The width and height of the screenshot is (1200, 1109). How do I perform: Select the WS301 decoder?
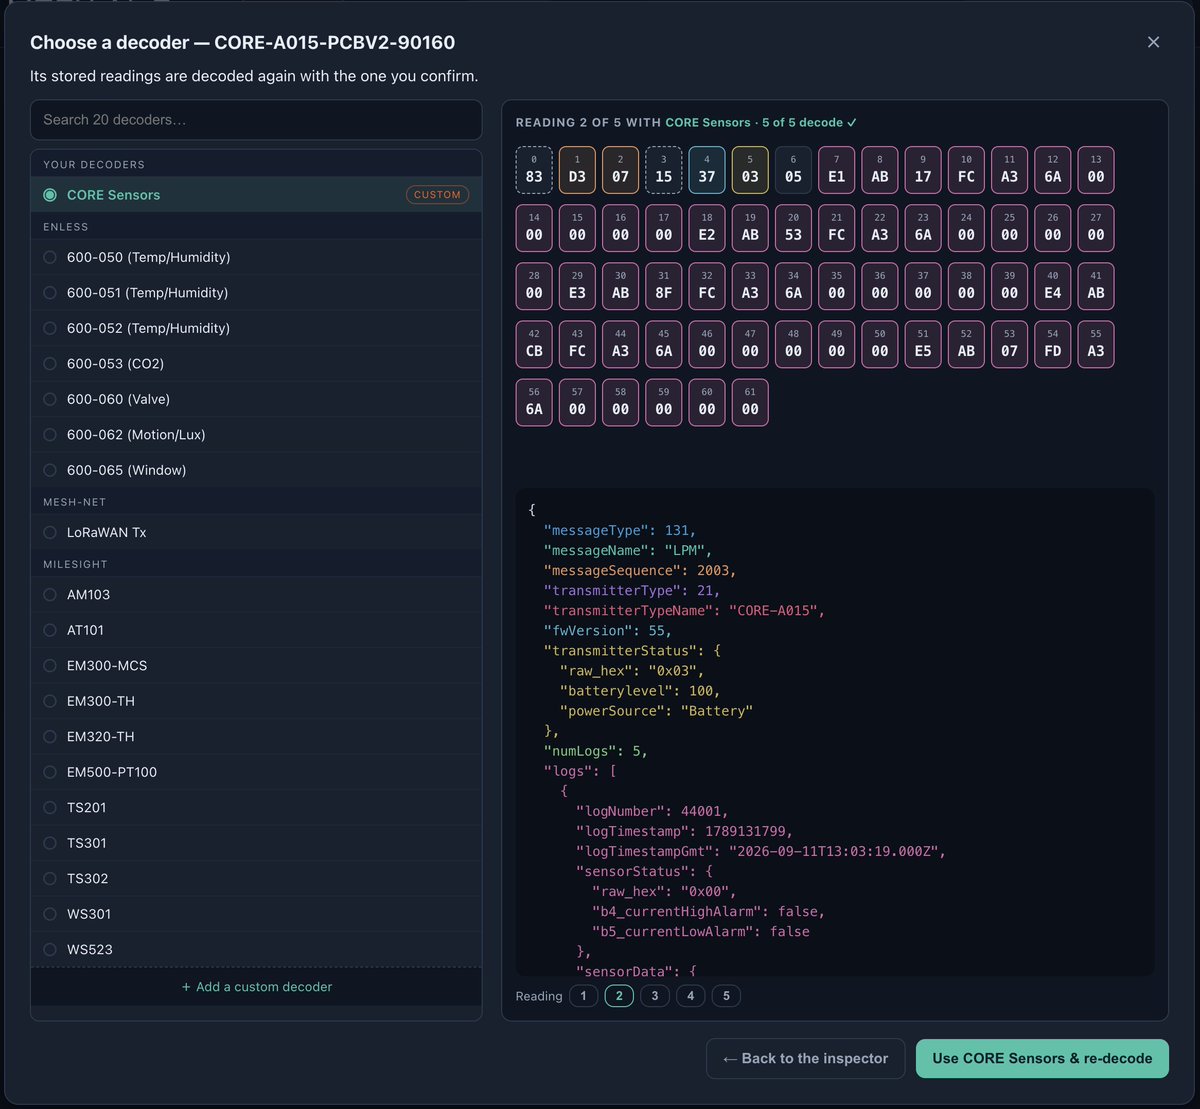coord(256,914)
